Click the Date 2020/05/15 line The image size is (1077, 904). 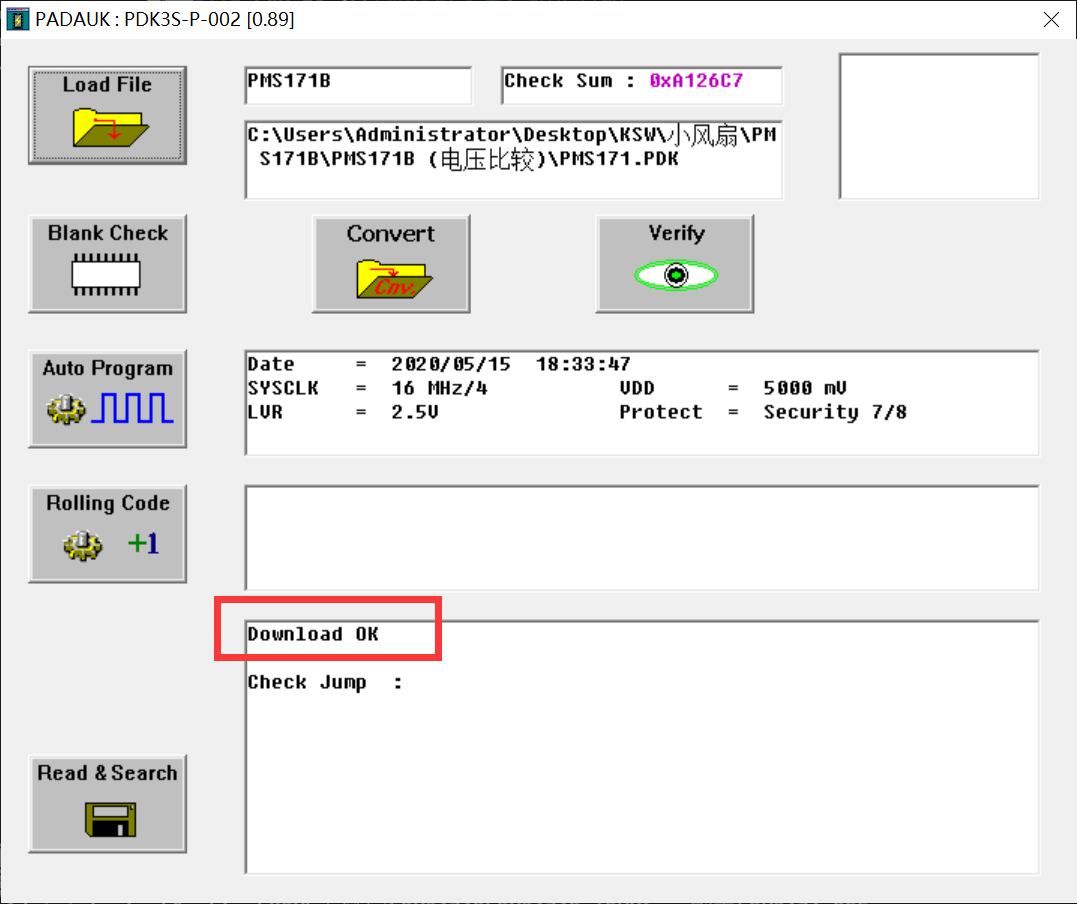pyautogui.click(x=439, y=364)
